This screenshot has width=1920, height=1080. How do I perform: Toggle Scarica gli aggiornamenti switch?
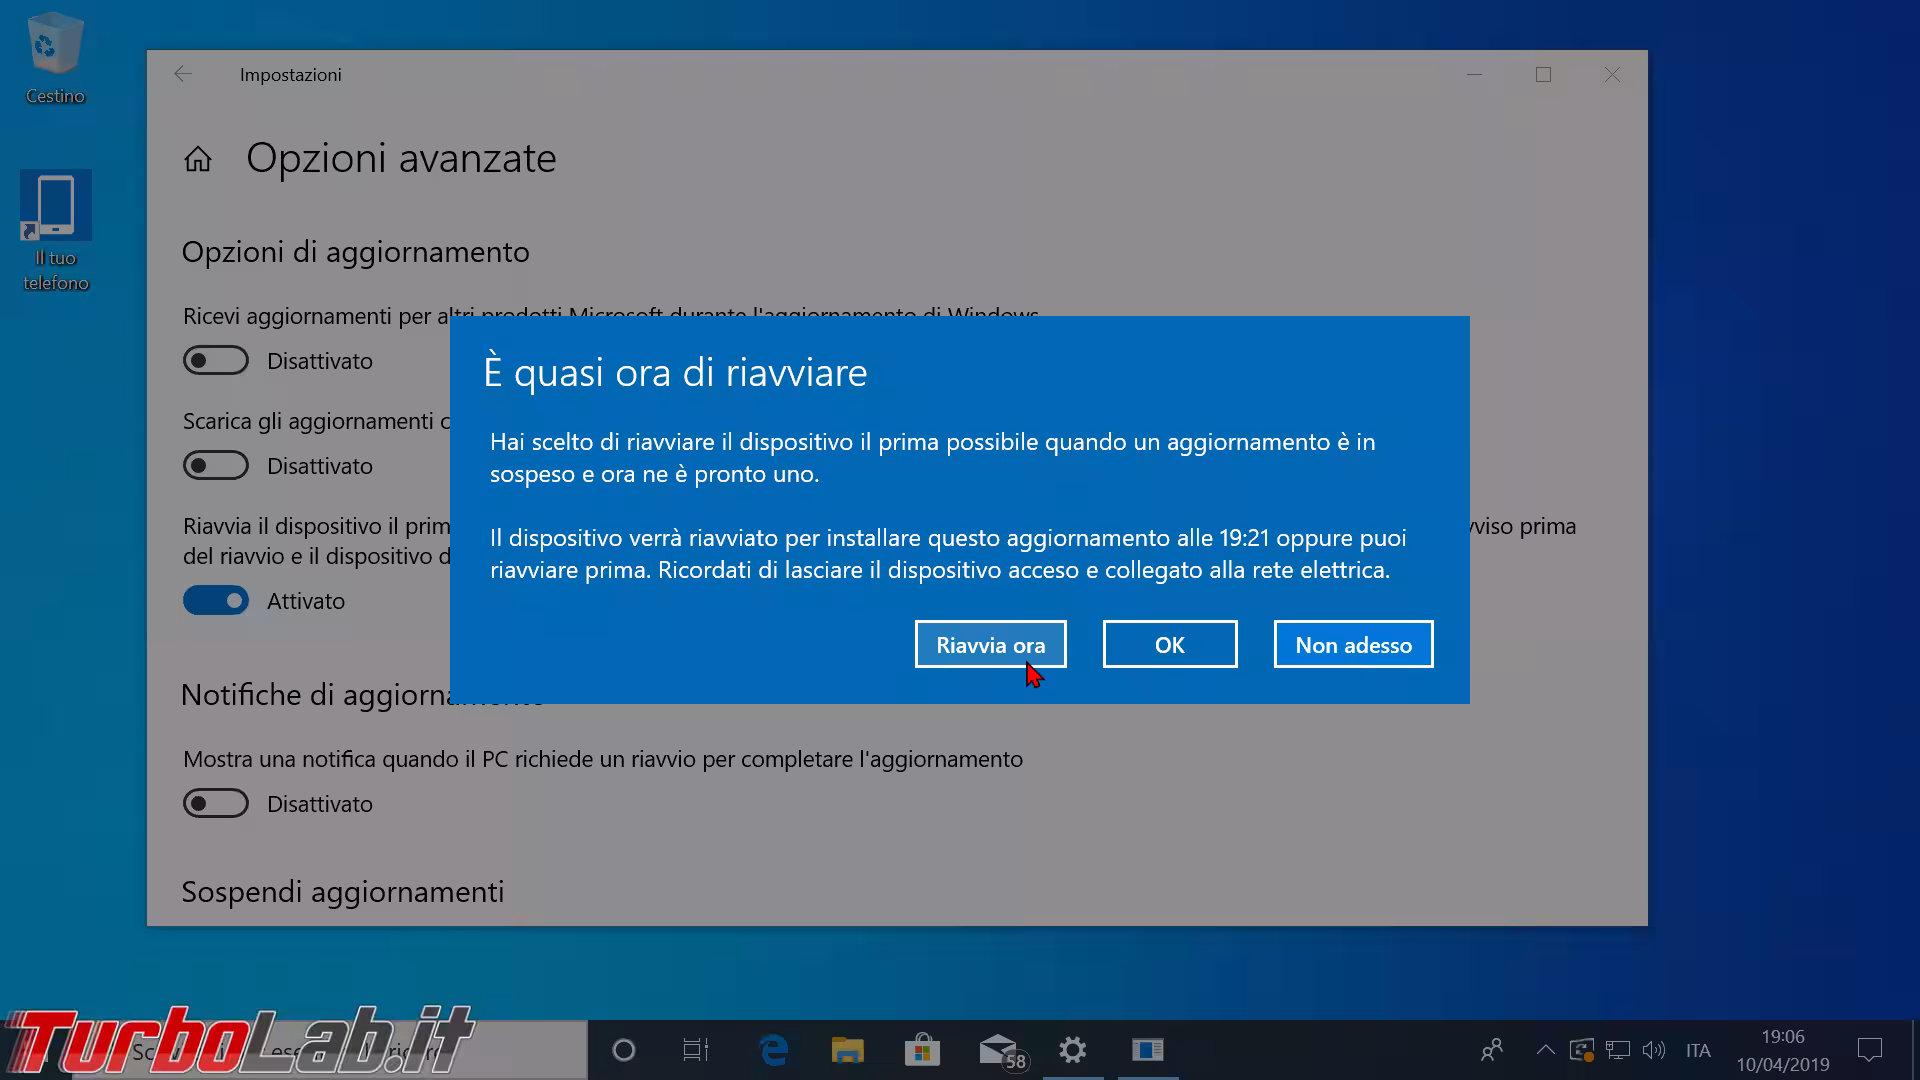pos(216,466)
